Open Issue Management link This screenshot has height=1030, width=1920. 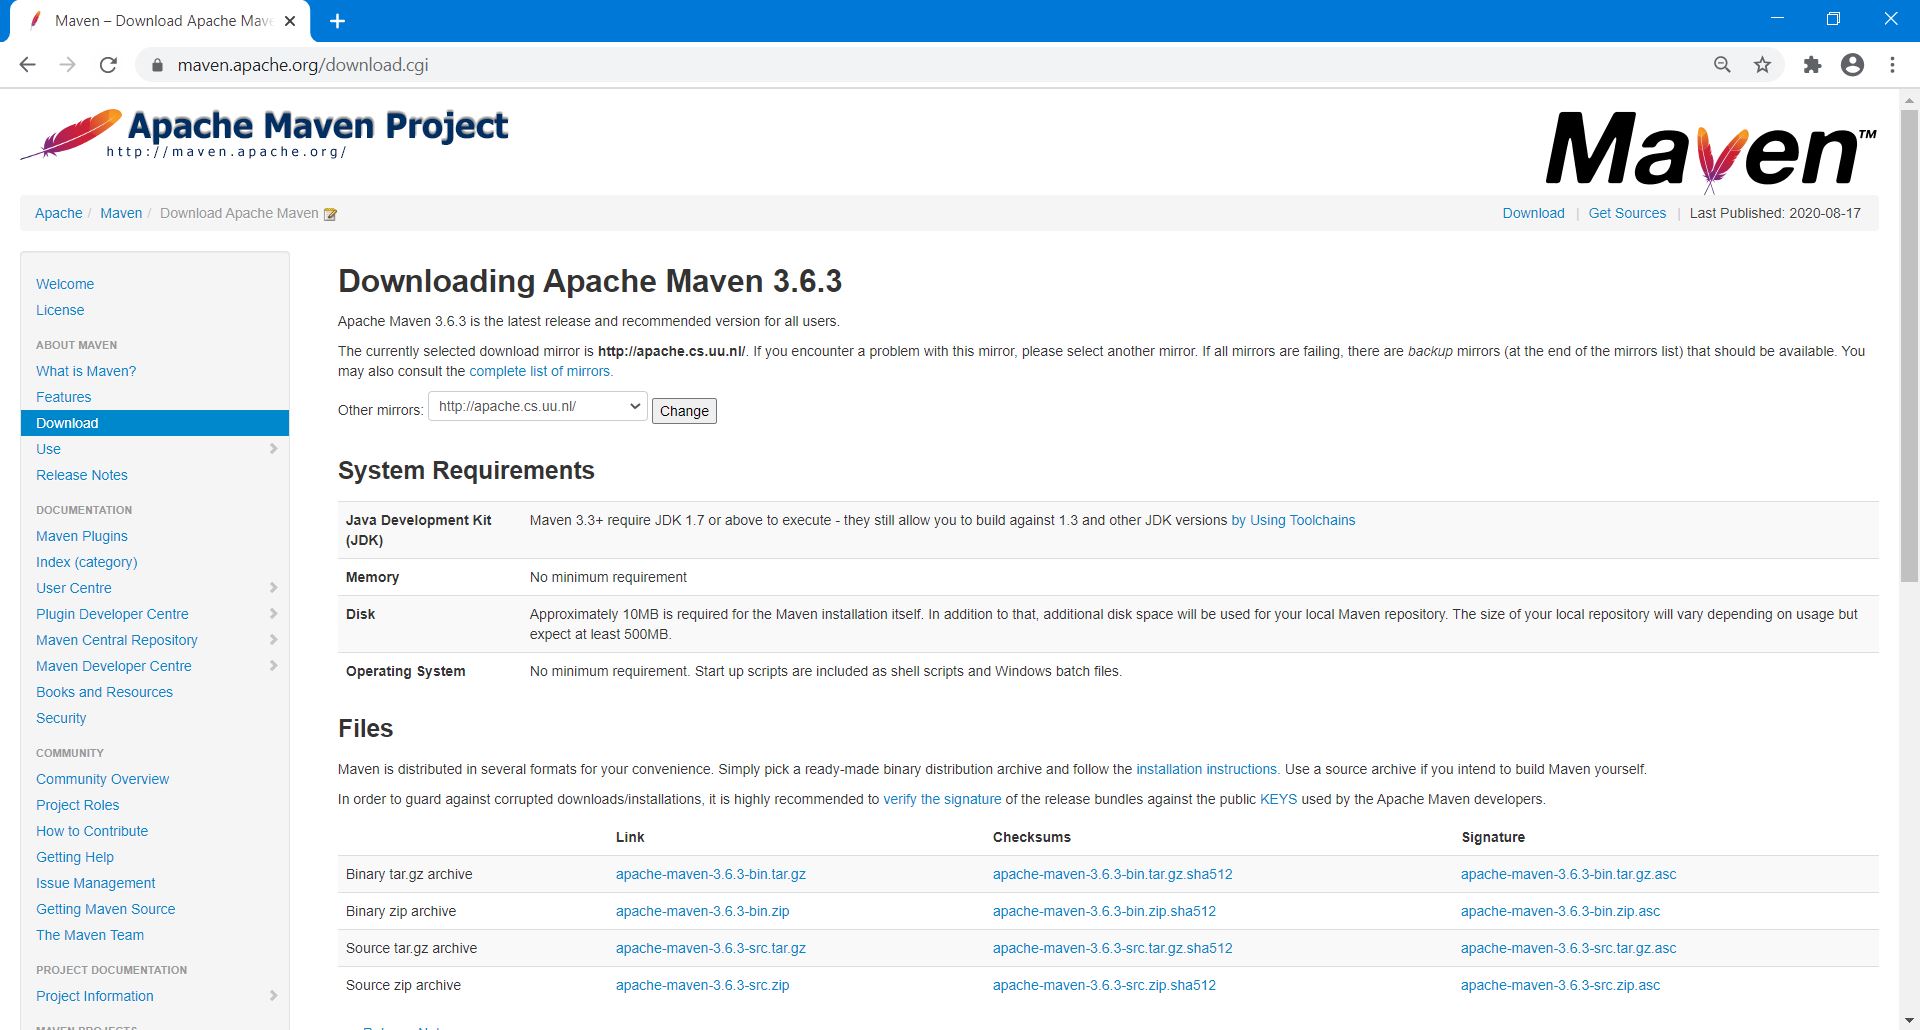[x=95, y=883]
